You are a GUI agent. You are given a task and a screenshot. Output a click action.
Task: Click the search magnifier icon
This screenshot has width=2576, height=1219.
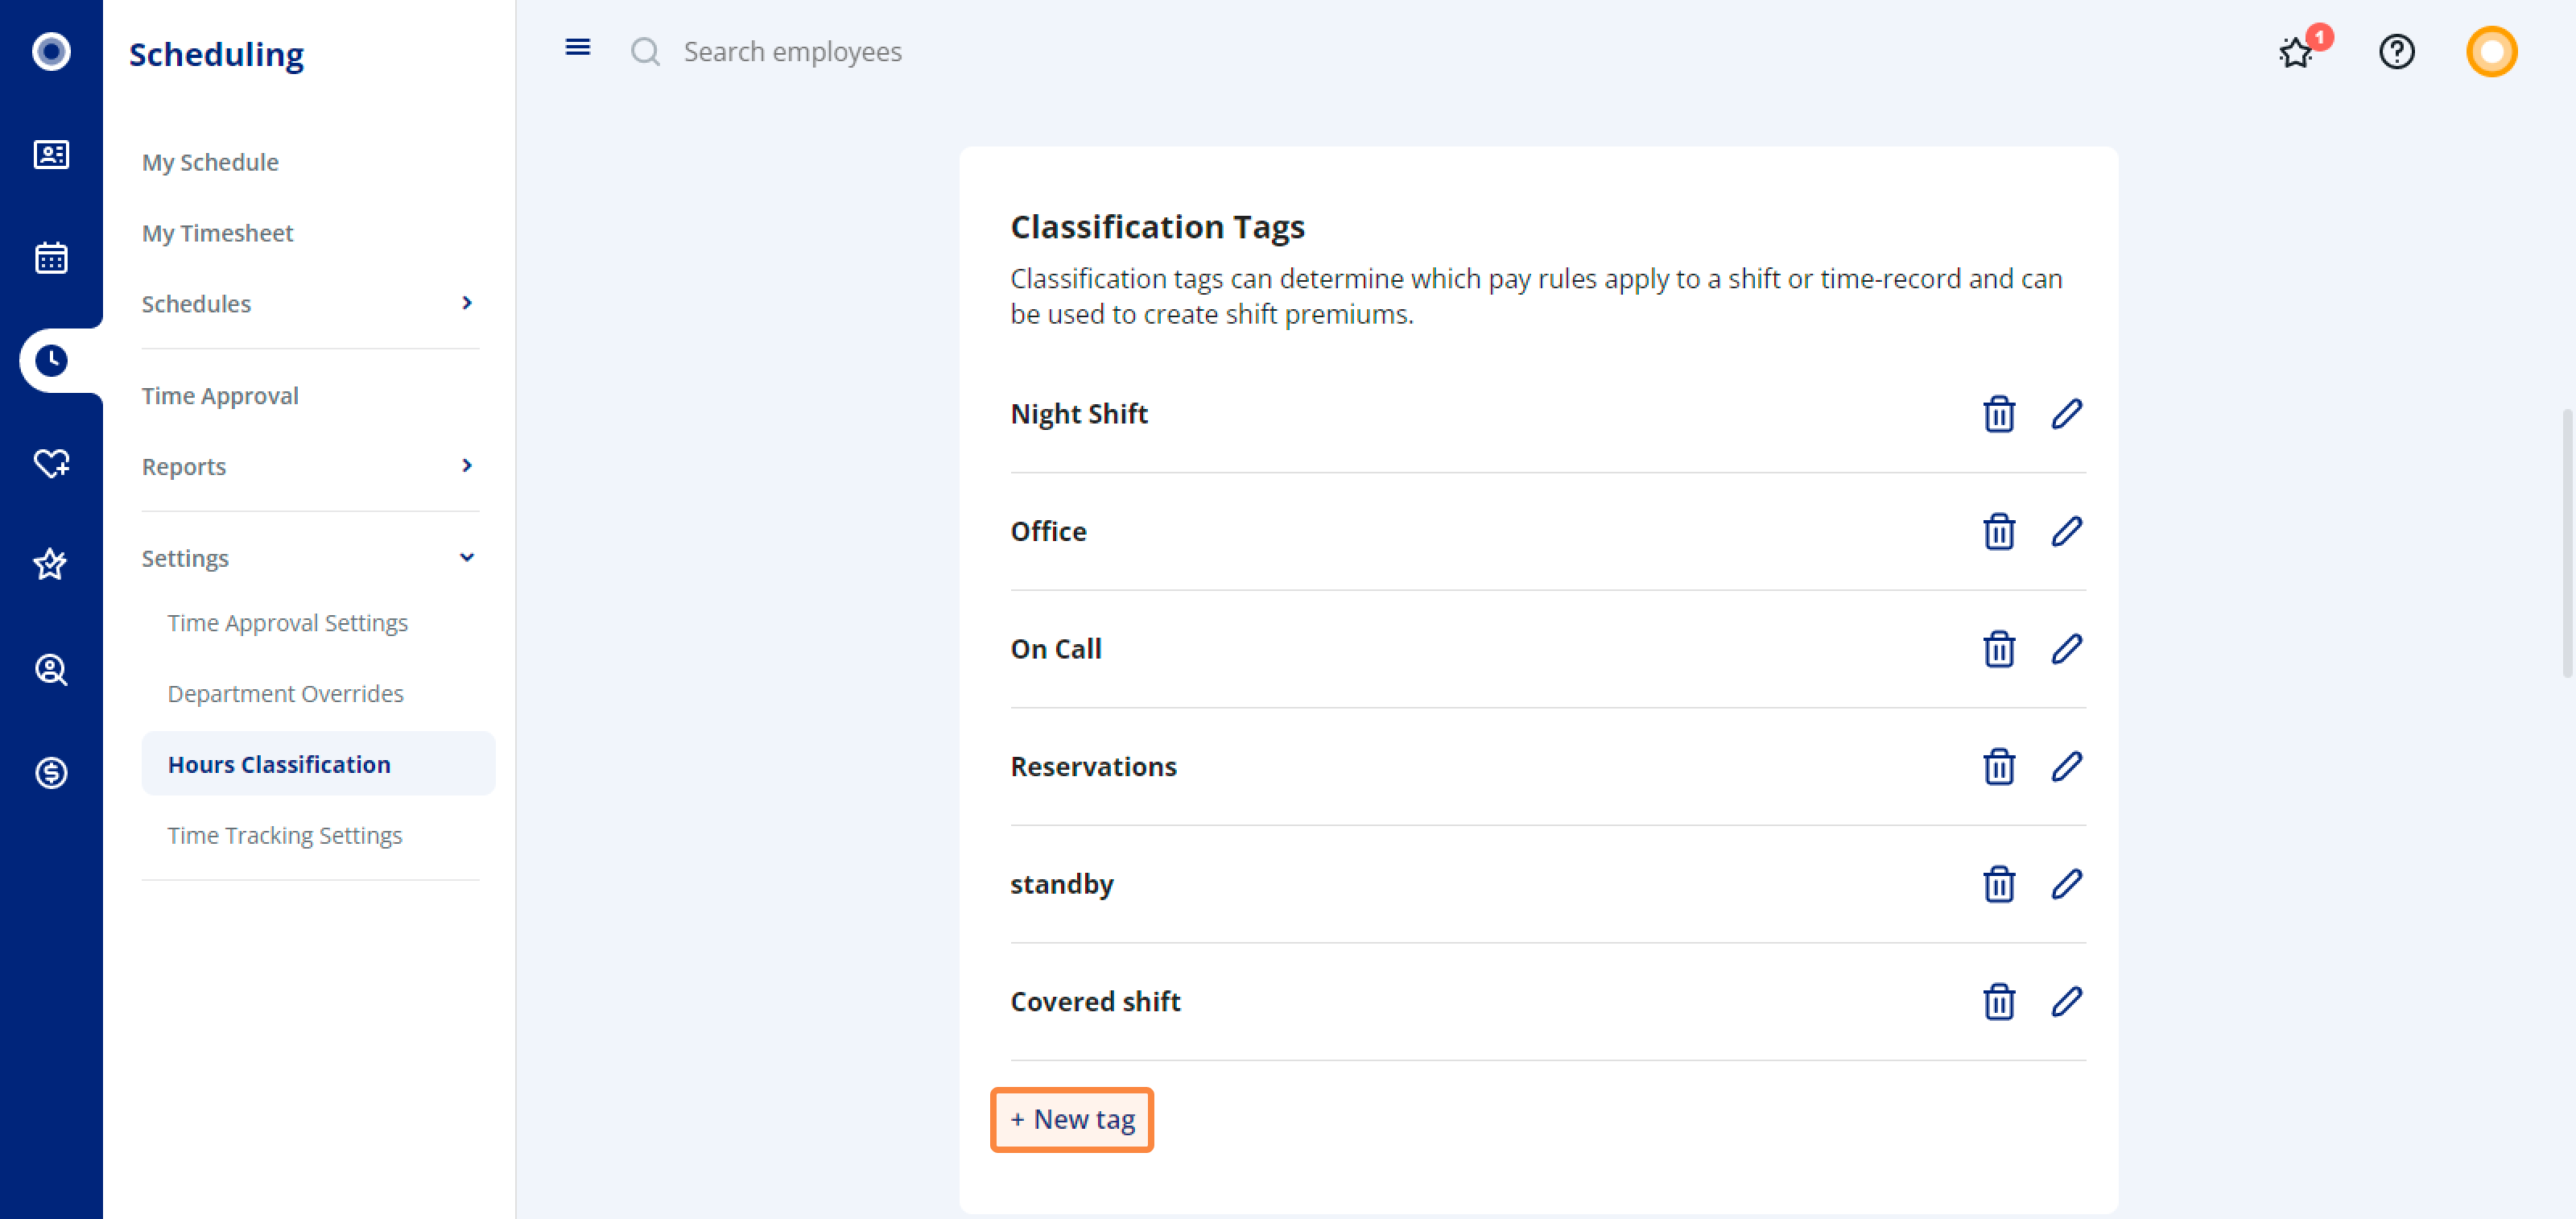(646, 51)
